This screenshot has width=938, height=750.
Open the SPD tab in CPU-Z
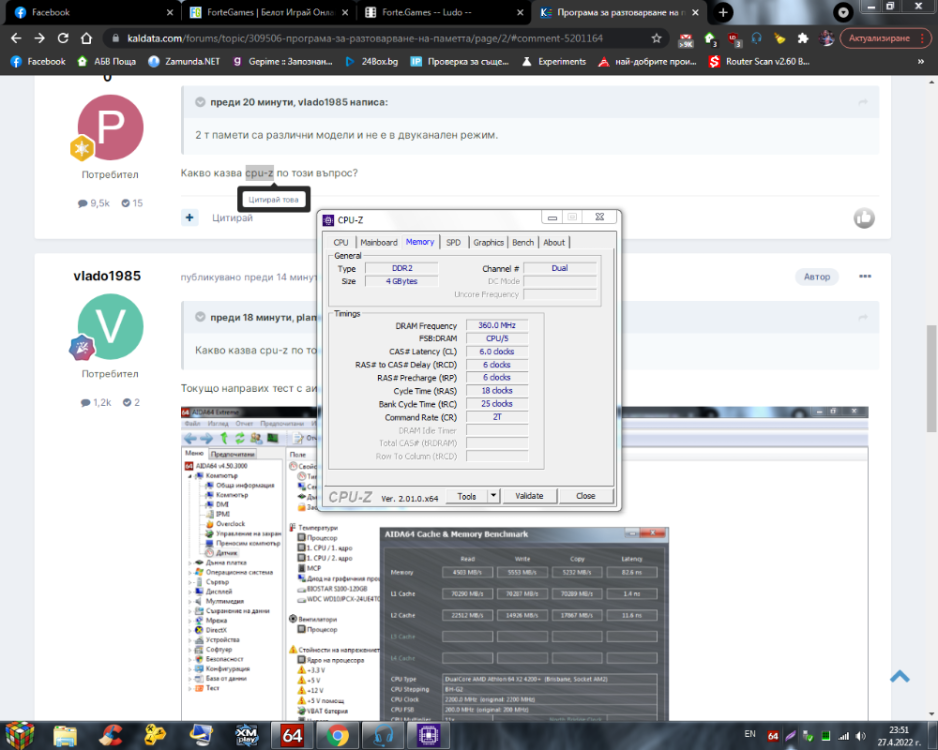click(x=453, y=242)
